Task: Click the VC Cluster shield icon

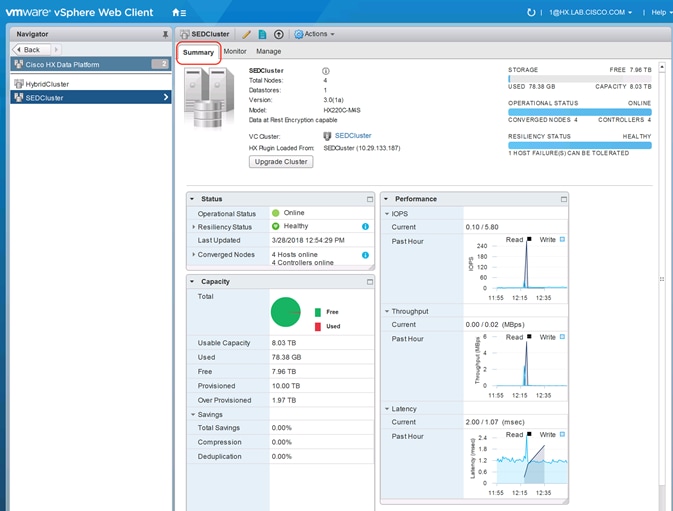Action: [327, 136]
